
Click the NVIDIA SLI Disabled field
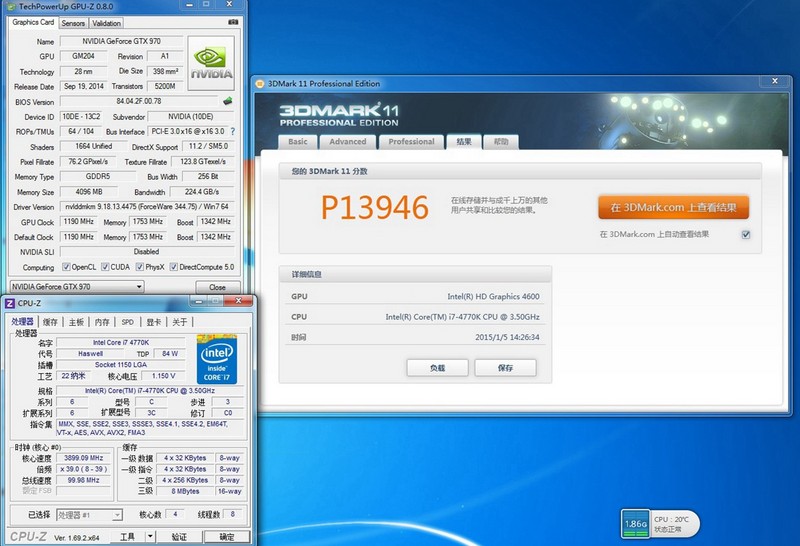pos(147,252)
